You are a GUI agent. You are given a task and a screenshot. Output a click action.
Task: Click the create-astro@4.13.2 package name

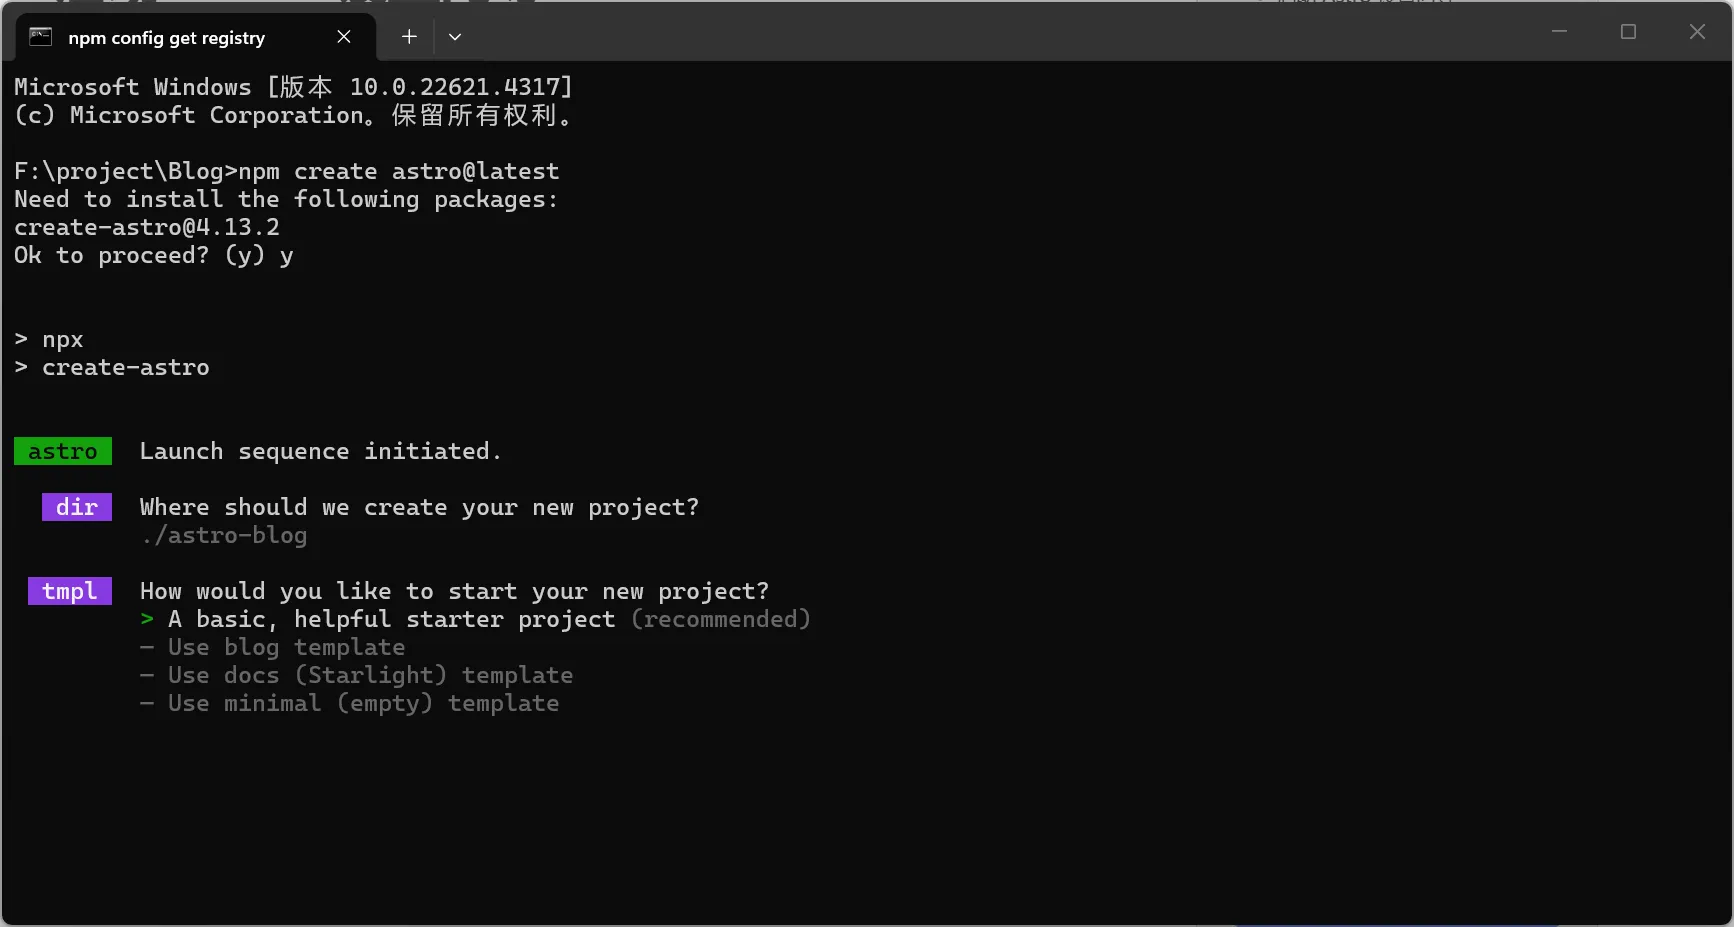click(147, 228)
